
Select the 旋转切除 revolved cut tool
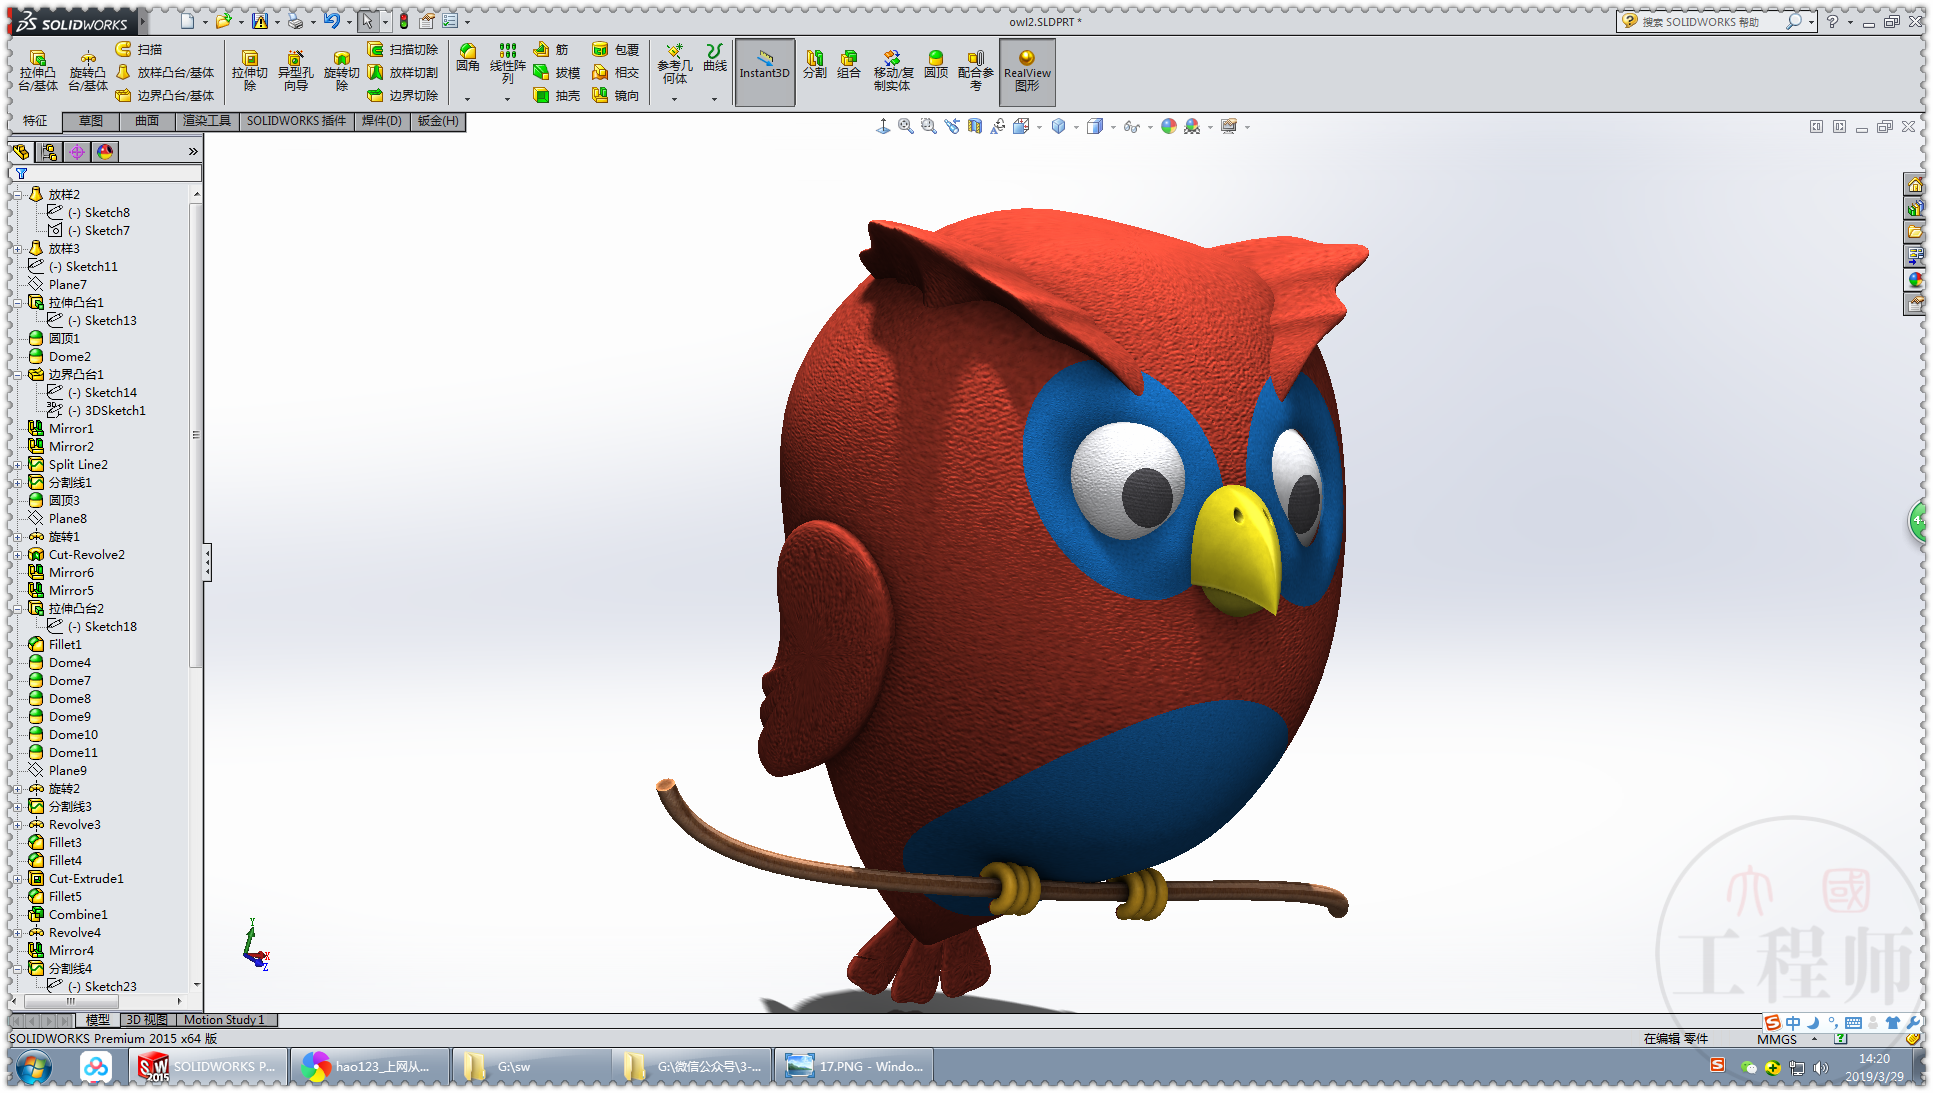[341, 70]
